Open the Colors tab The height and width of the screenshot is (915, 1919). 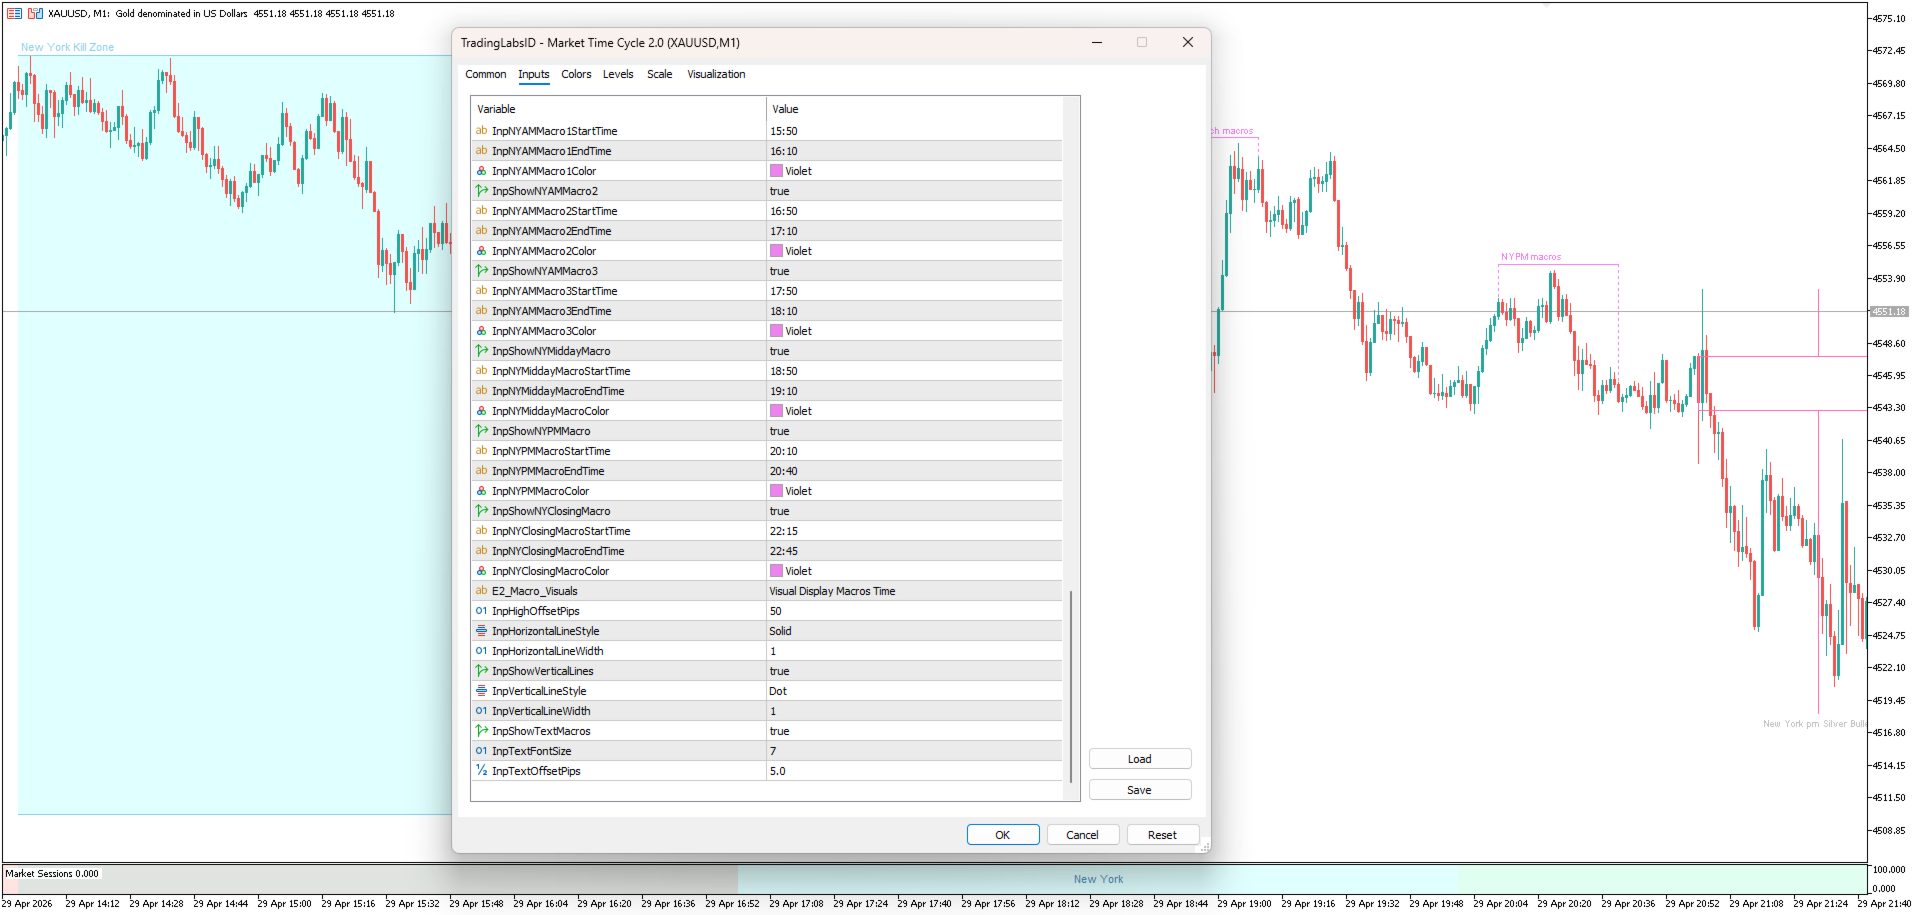(x=576, y=74)
